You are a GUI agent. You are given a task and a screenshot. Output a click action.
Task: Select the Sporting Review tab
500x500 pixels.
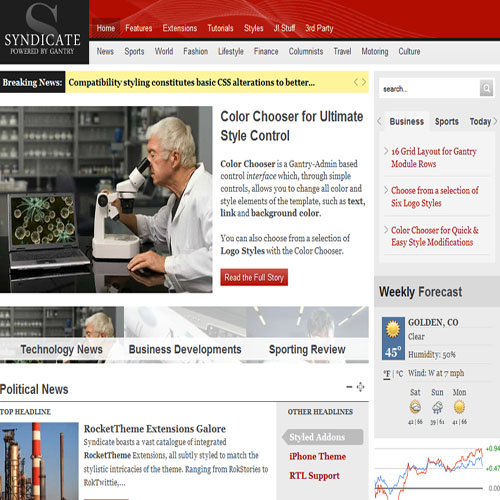[x=307, y=349]
